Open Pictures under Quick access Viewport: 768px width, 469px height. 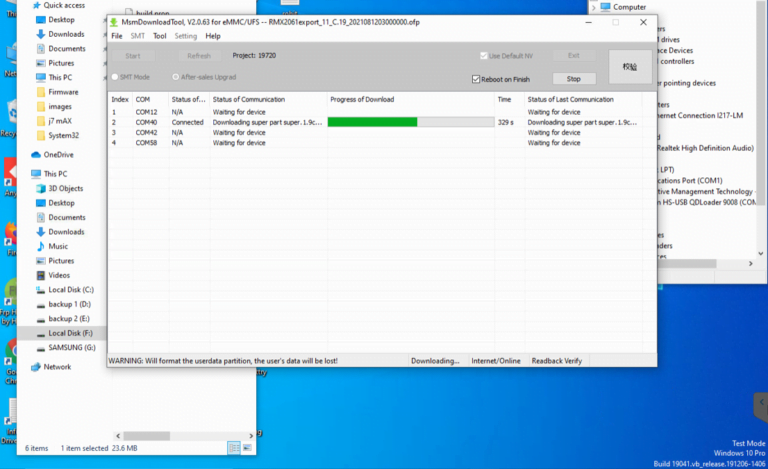click(x=61, y=63)
